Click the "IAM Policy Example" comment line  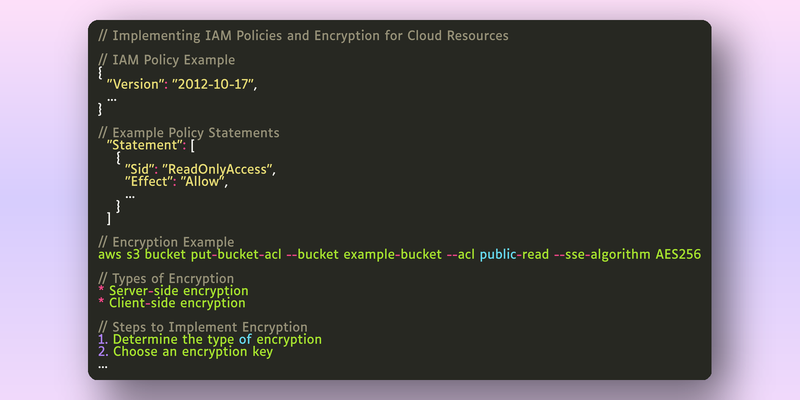coord(166,60)
